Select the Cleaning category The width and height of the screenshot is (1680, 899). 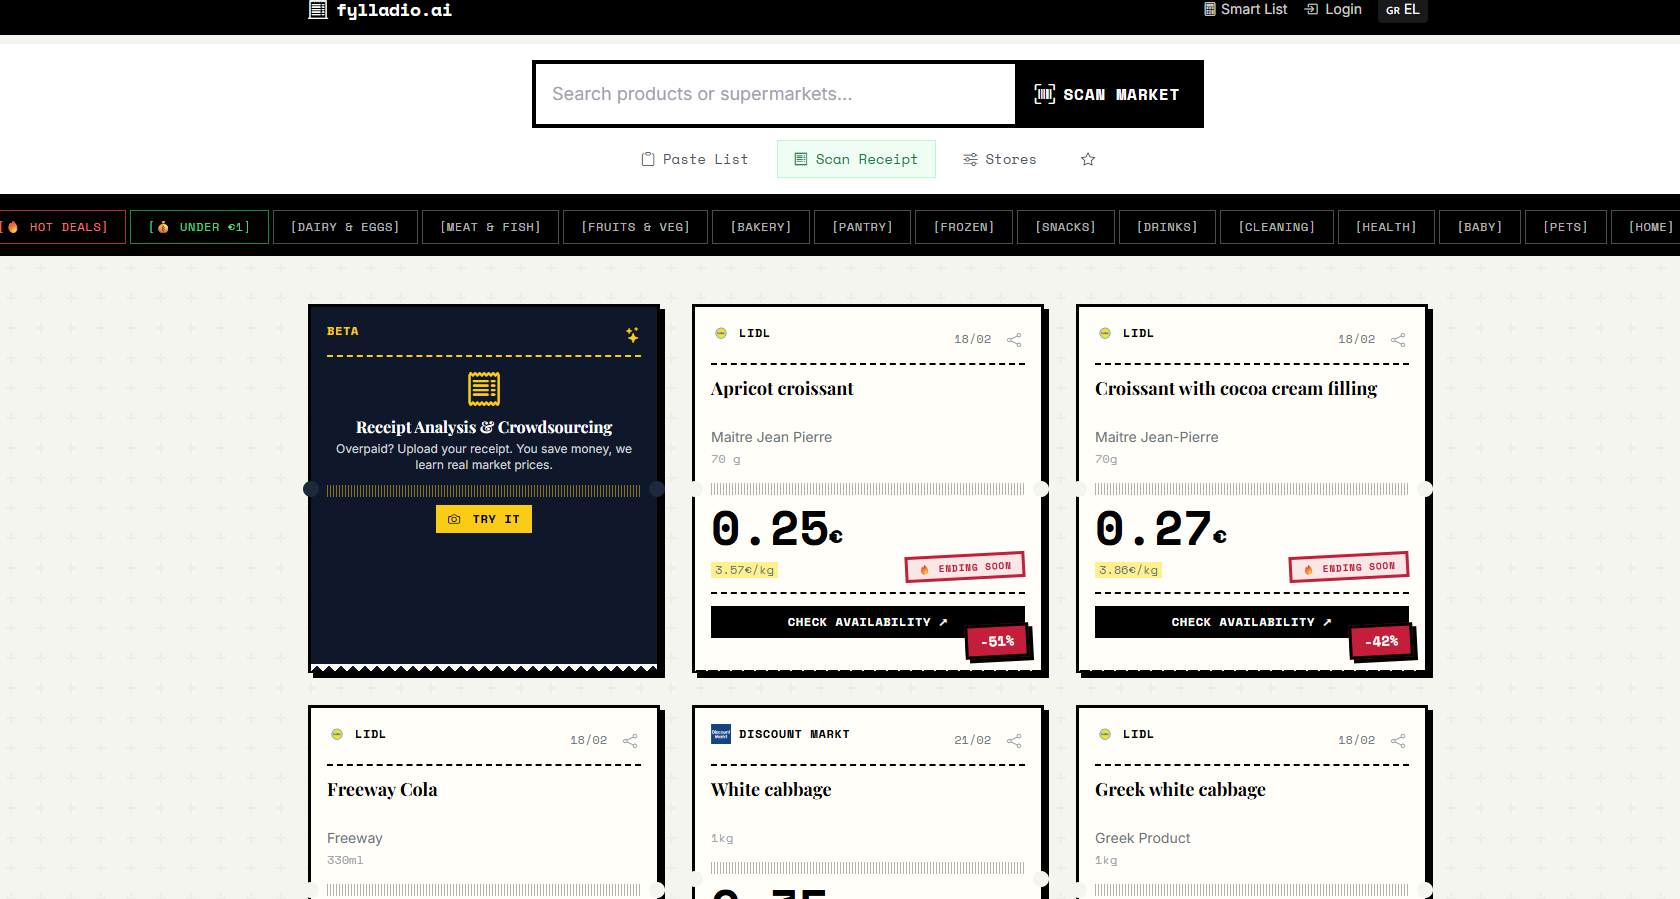coord(1276,227)
